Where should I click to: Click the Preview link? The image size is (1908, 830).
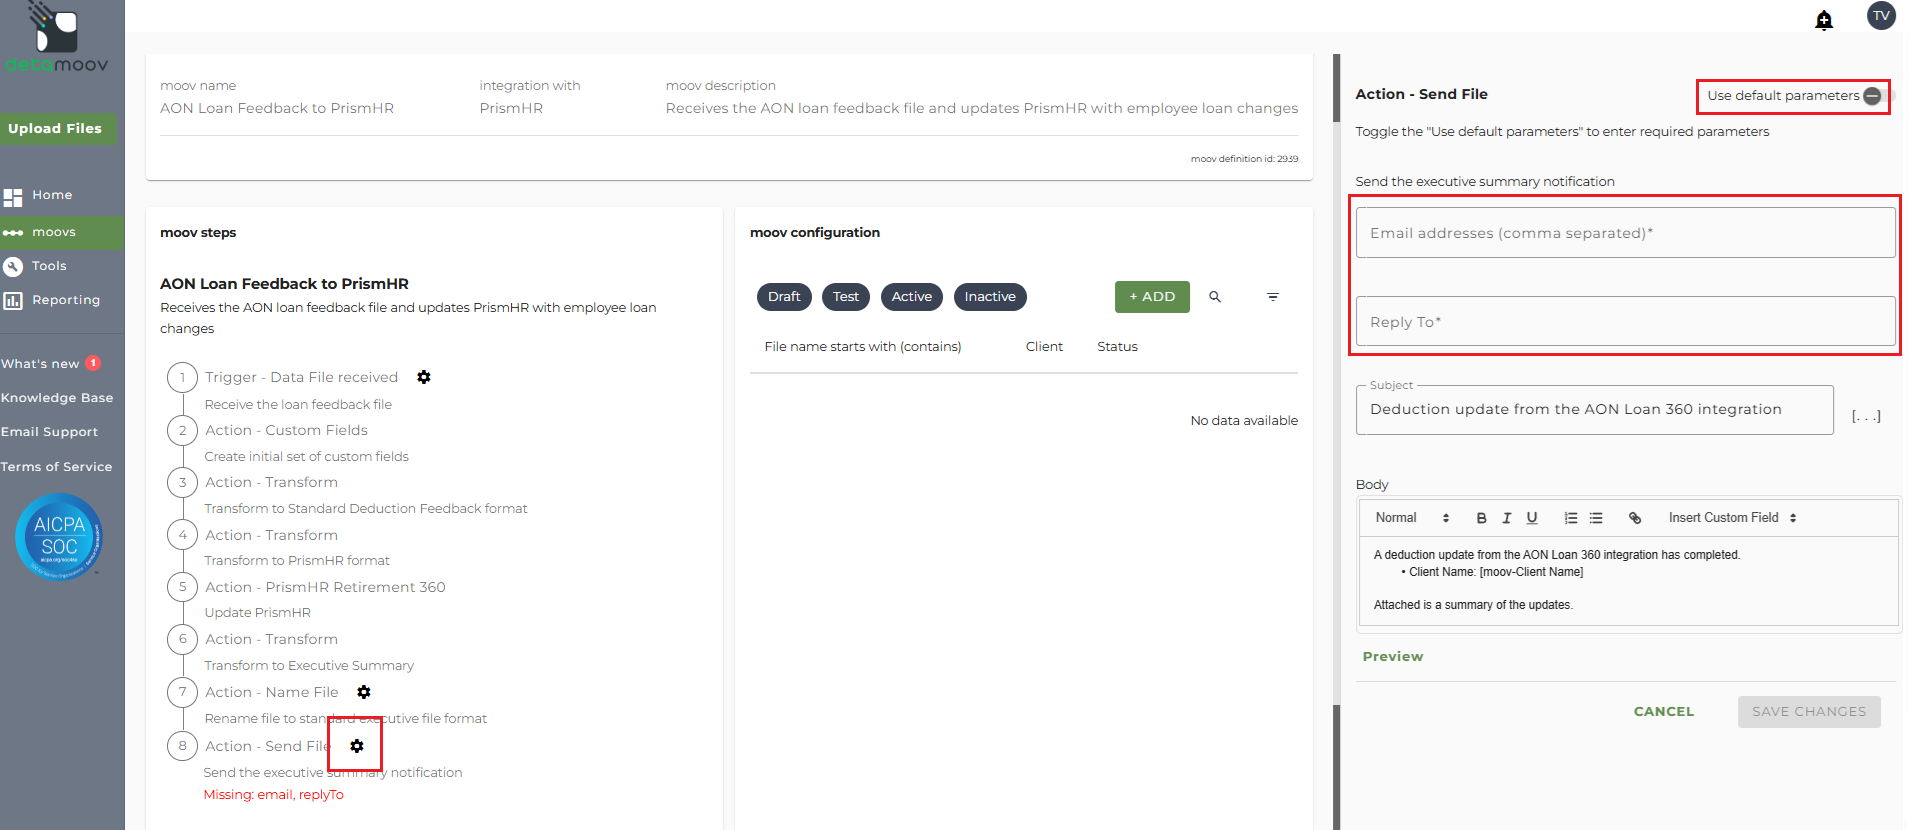pyautogui.click(x=1393, y=657)
